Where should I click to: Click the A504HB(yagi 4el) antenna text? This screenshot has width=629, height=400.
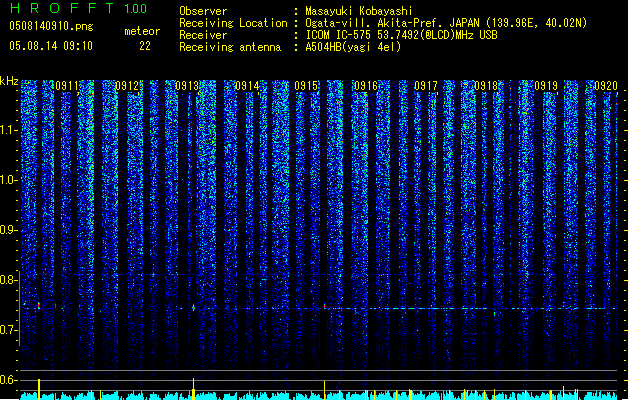[353, 47]
